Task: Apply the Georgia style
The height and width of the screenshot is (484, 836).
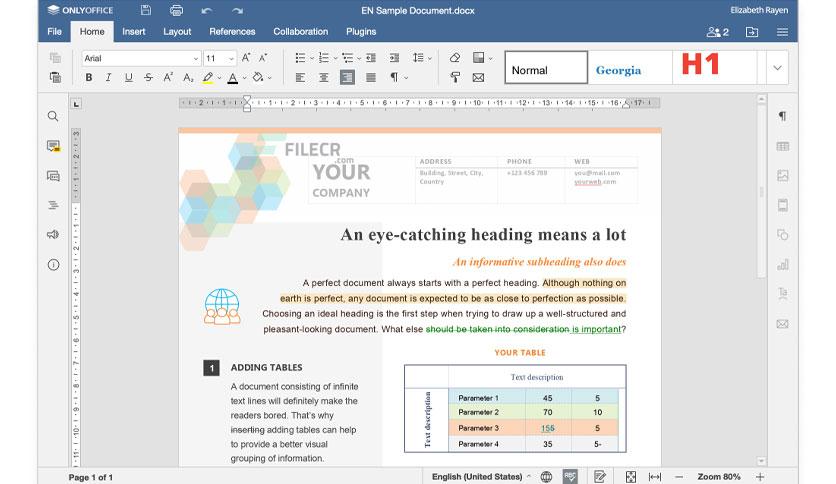Action: [630, 68]
